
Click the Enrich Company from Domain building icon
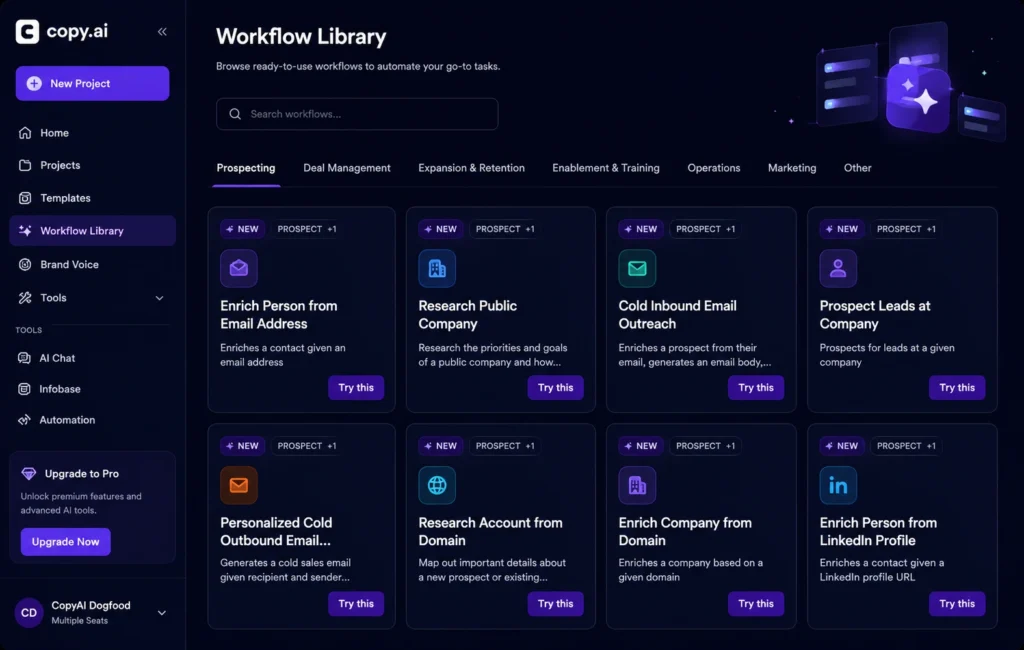click(x=637, y=485)
